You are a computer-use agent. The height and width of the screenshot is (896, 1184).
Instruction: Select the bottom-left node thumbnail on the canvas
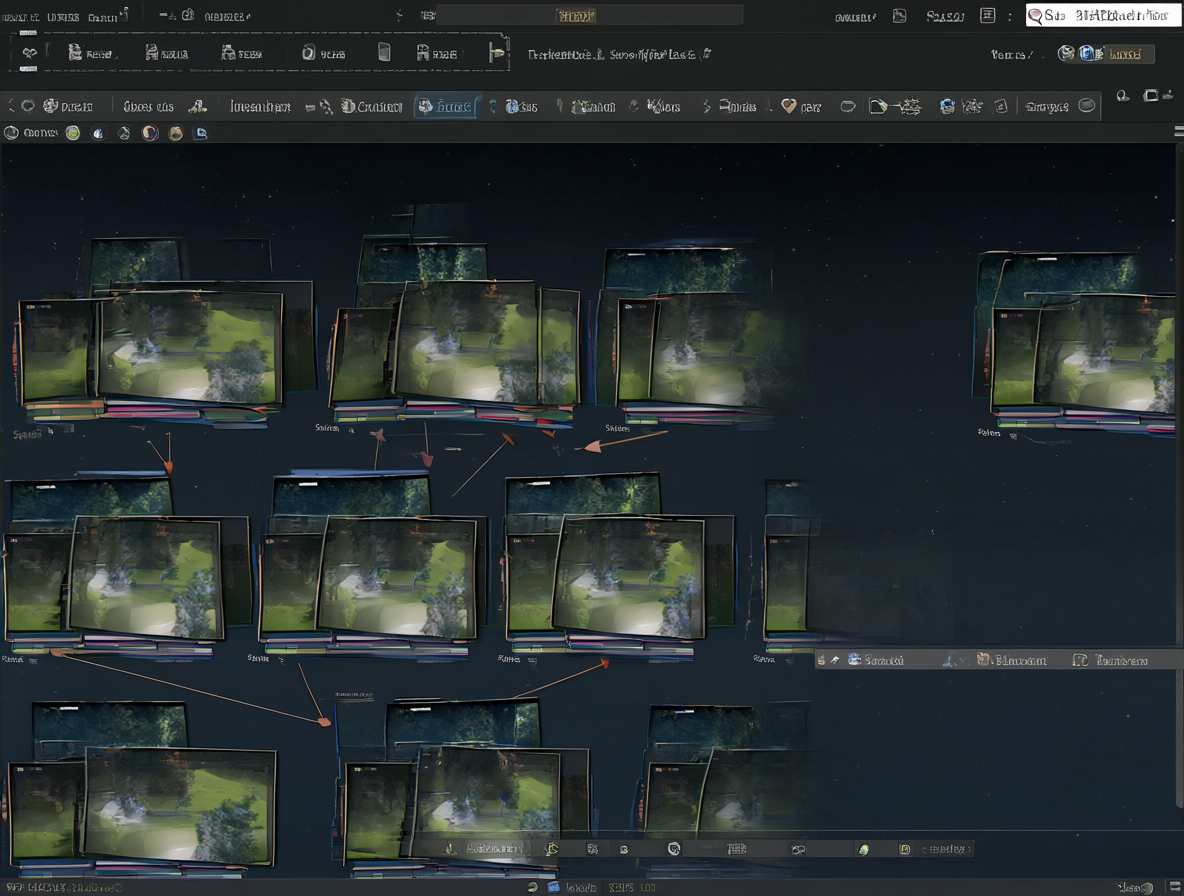pos(143,789)
